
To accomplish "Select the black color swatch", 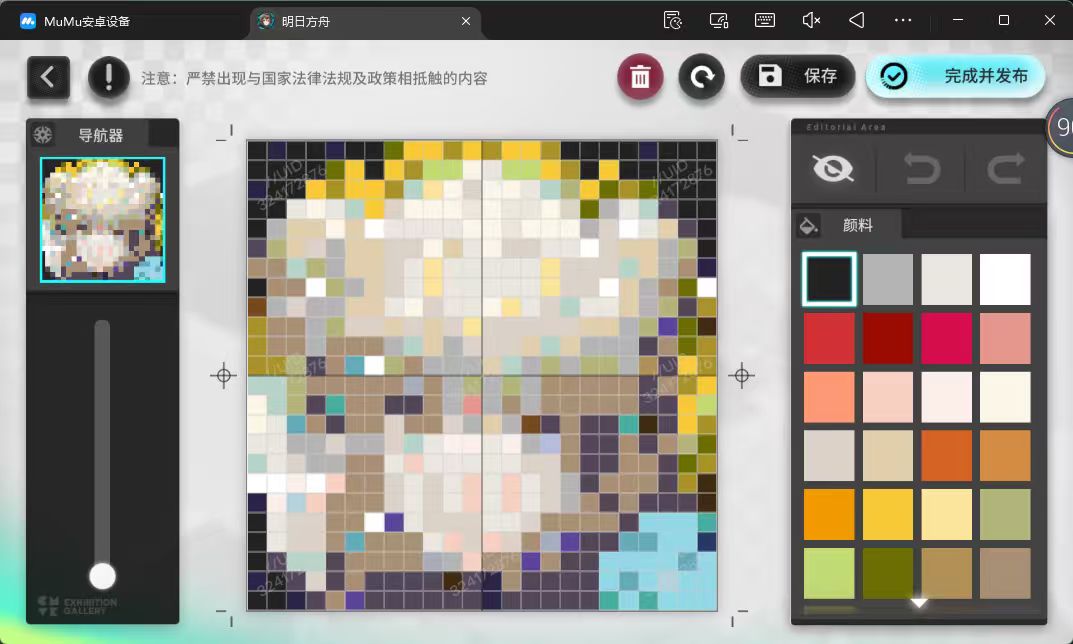I will [829, 279].
